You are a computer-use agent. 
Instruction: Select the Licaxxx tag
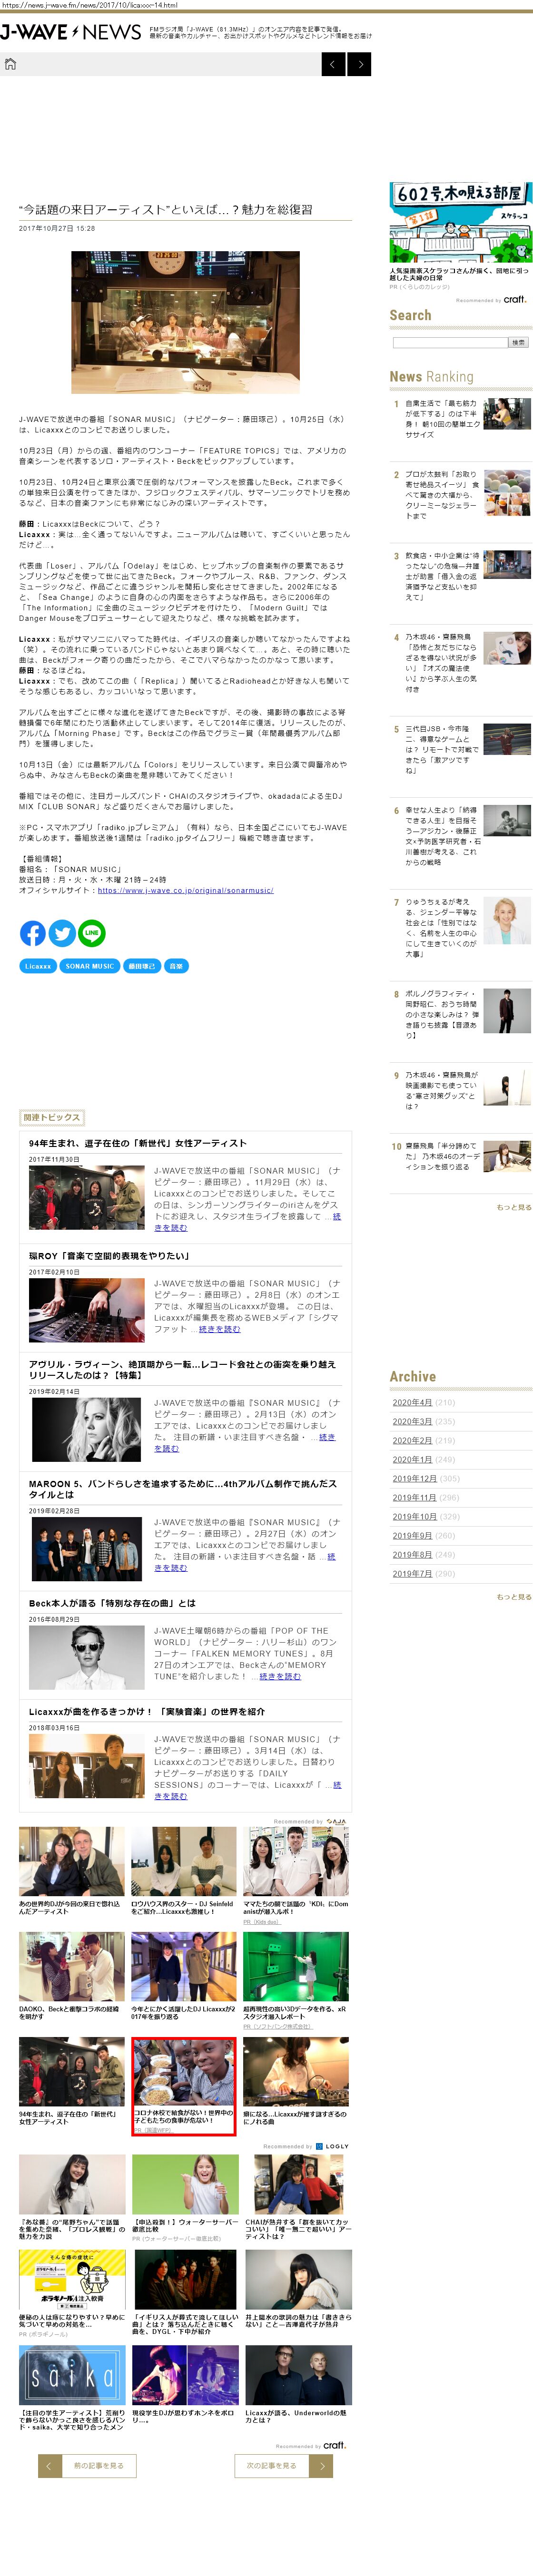pyautogui.click(x=38, y=966)
